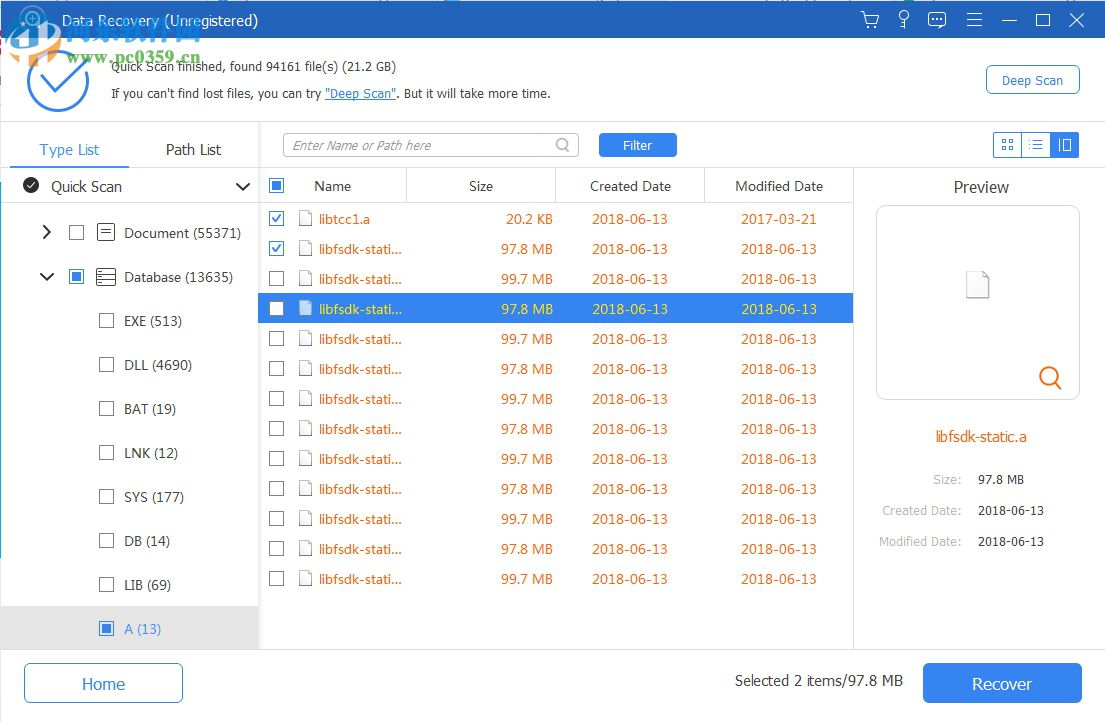The height and width of the screenshot is (722, 1105).
Task: Open the Type List tab
Action: [69, 149]
